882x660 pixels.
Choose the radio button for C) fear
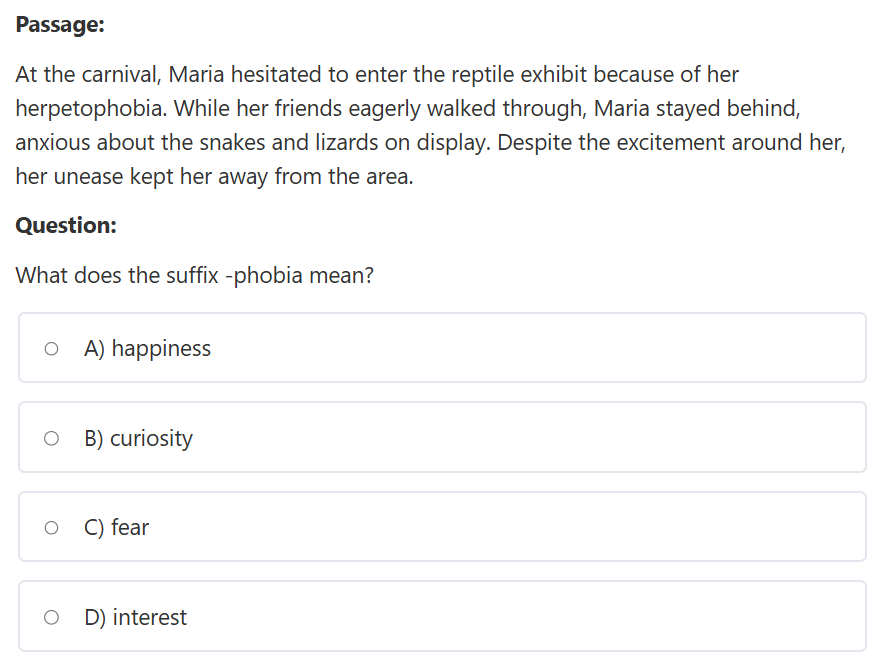(51, 528)
